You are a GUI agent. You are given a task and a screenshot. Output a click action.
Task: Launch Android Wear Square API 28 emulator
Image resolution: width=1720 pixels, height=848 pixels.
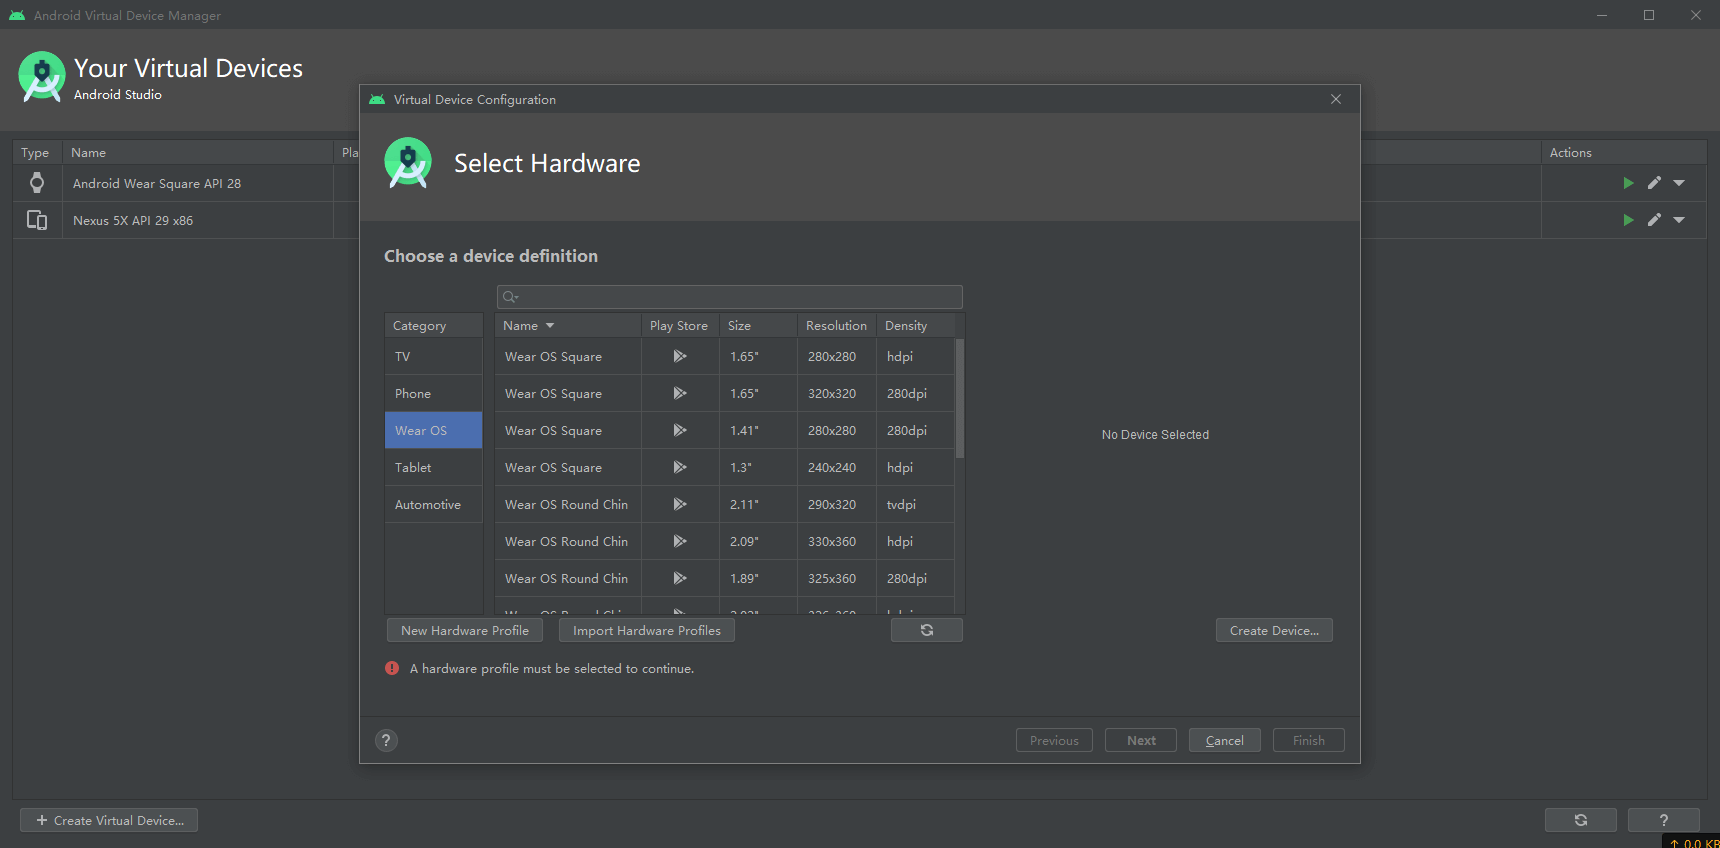click(1628, 183)
